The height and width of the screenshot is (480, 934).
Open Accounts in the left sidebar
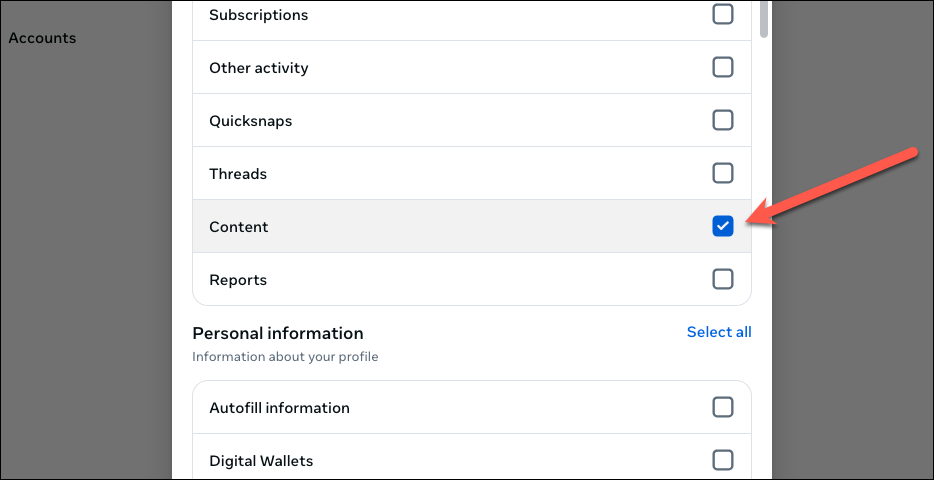42,38
